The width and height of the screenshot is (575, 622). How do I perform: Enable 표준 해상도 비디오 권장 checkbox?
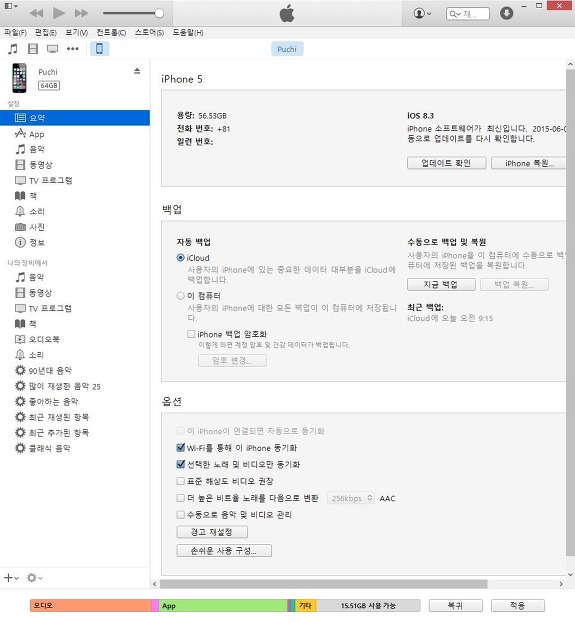[180, 481]
